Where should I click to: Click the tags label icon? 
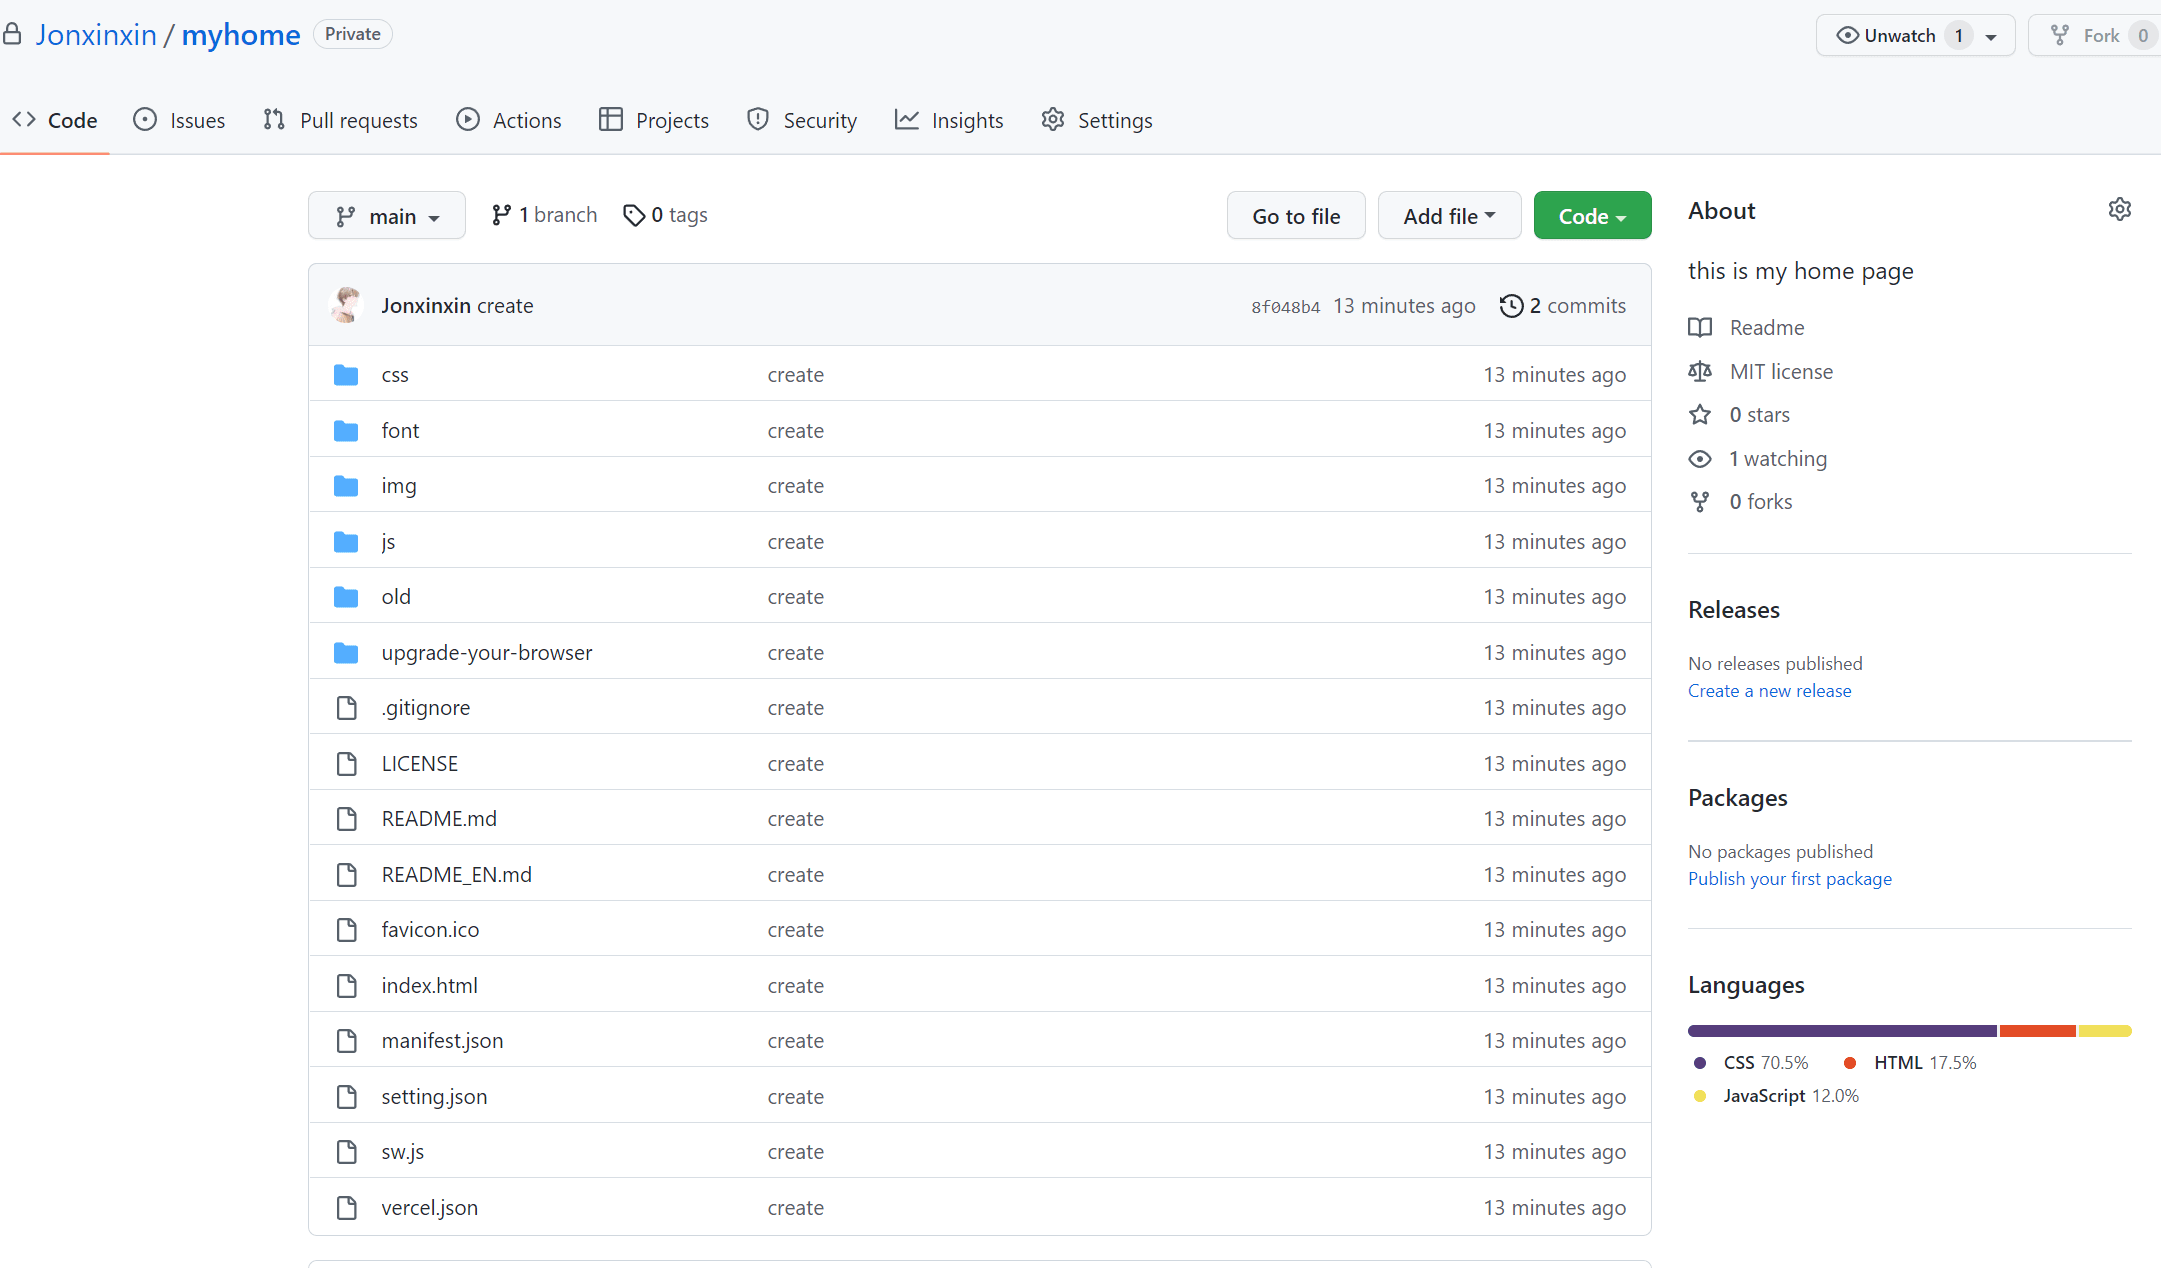(x=633, y=215)
